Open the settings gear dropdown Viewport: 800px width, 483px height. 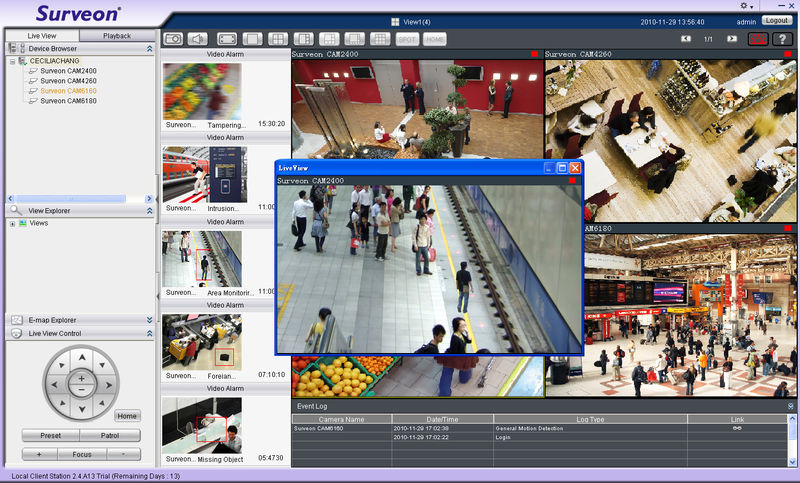point(746,6)
